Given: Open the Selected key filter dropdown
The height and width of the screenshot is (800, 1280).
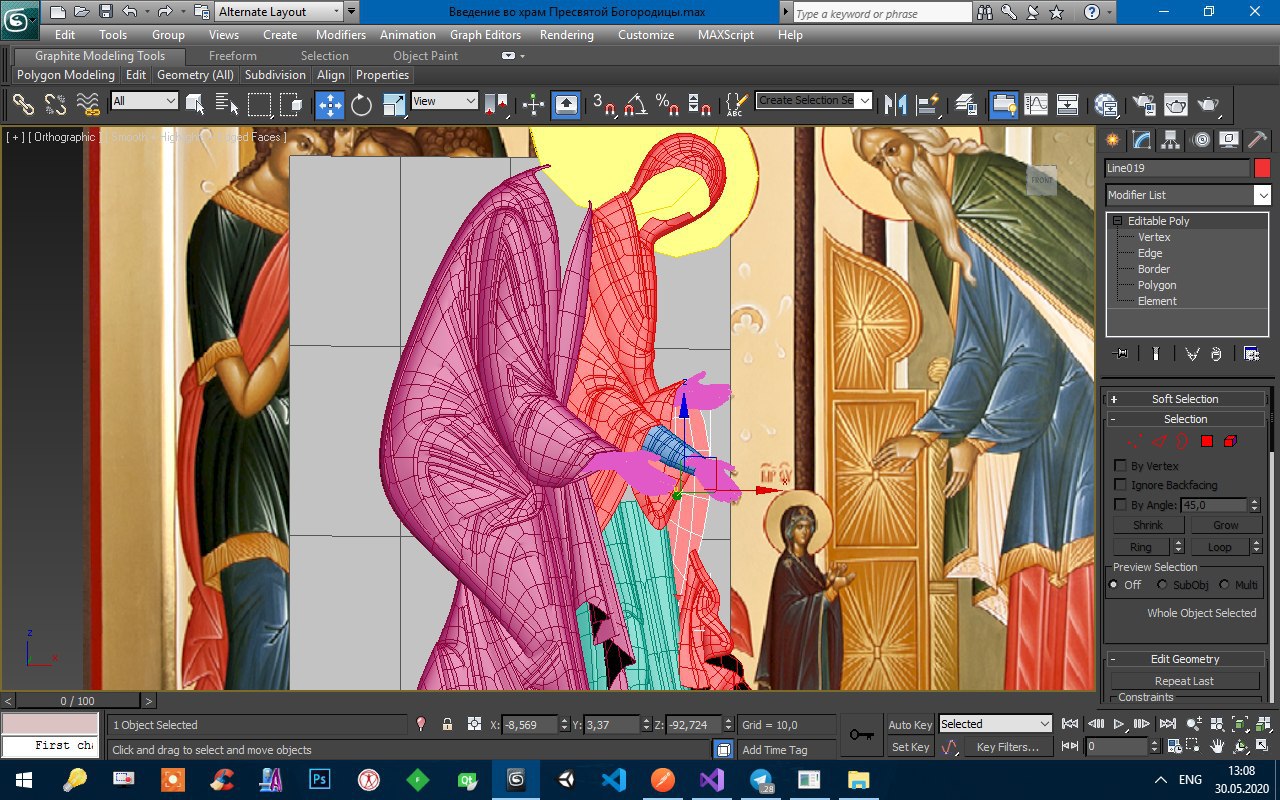Looking at the screenshot, I should coord(995,724).
